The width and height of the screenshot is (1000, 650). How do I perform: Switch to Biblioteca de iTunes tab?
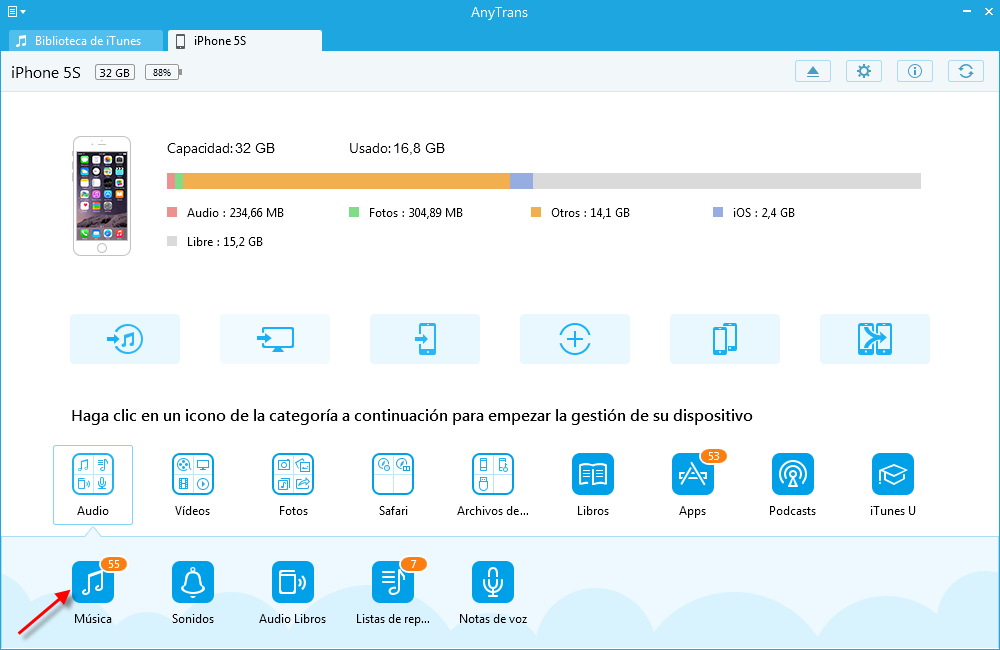coord(86,41)
